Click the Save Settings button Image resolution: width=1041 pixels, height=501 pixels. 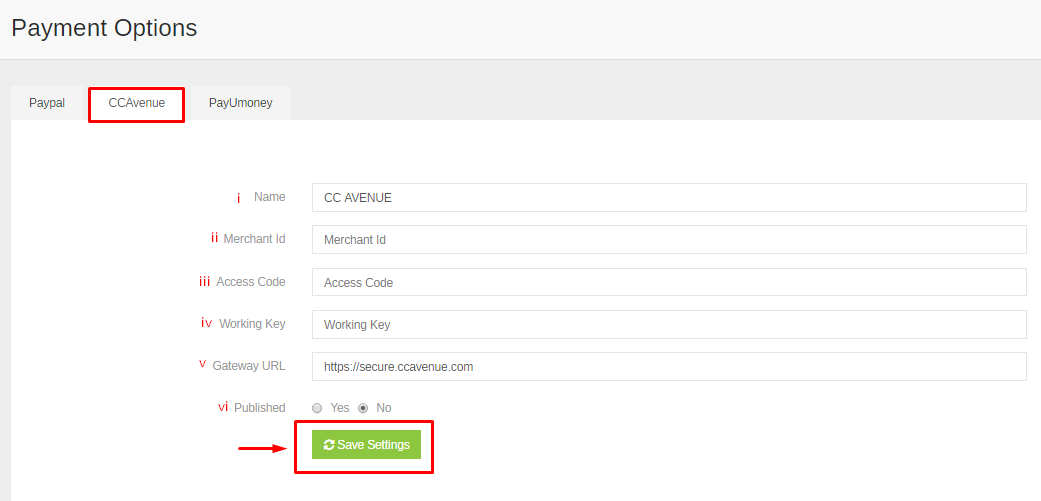[366, 445]
